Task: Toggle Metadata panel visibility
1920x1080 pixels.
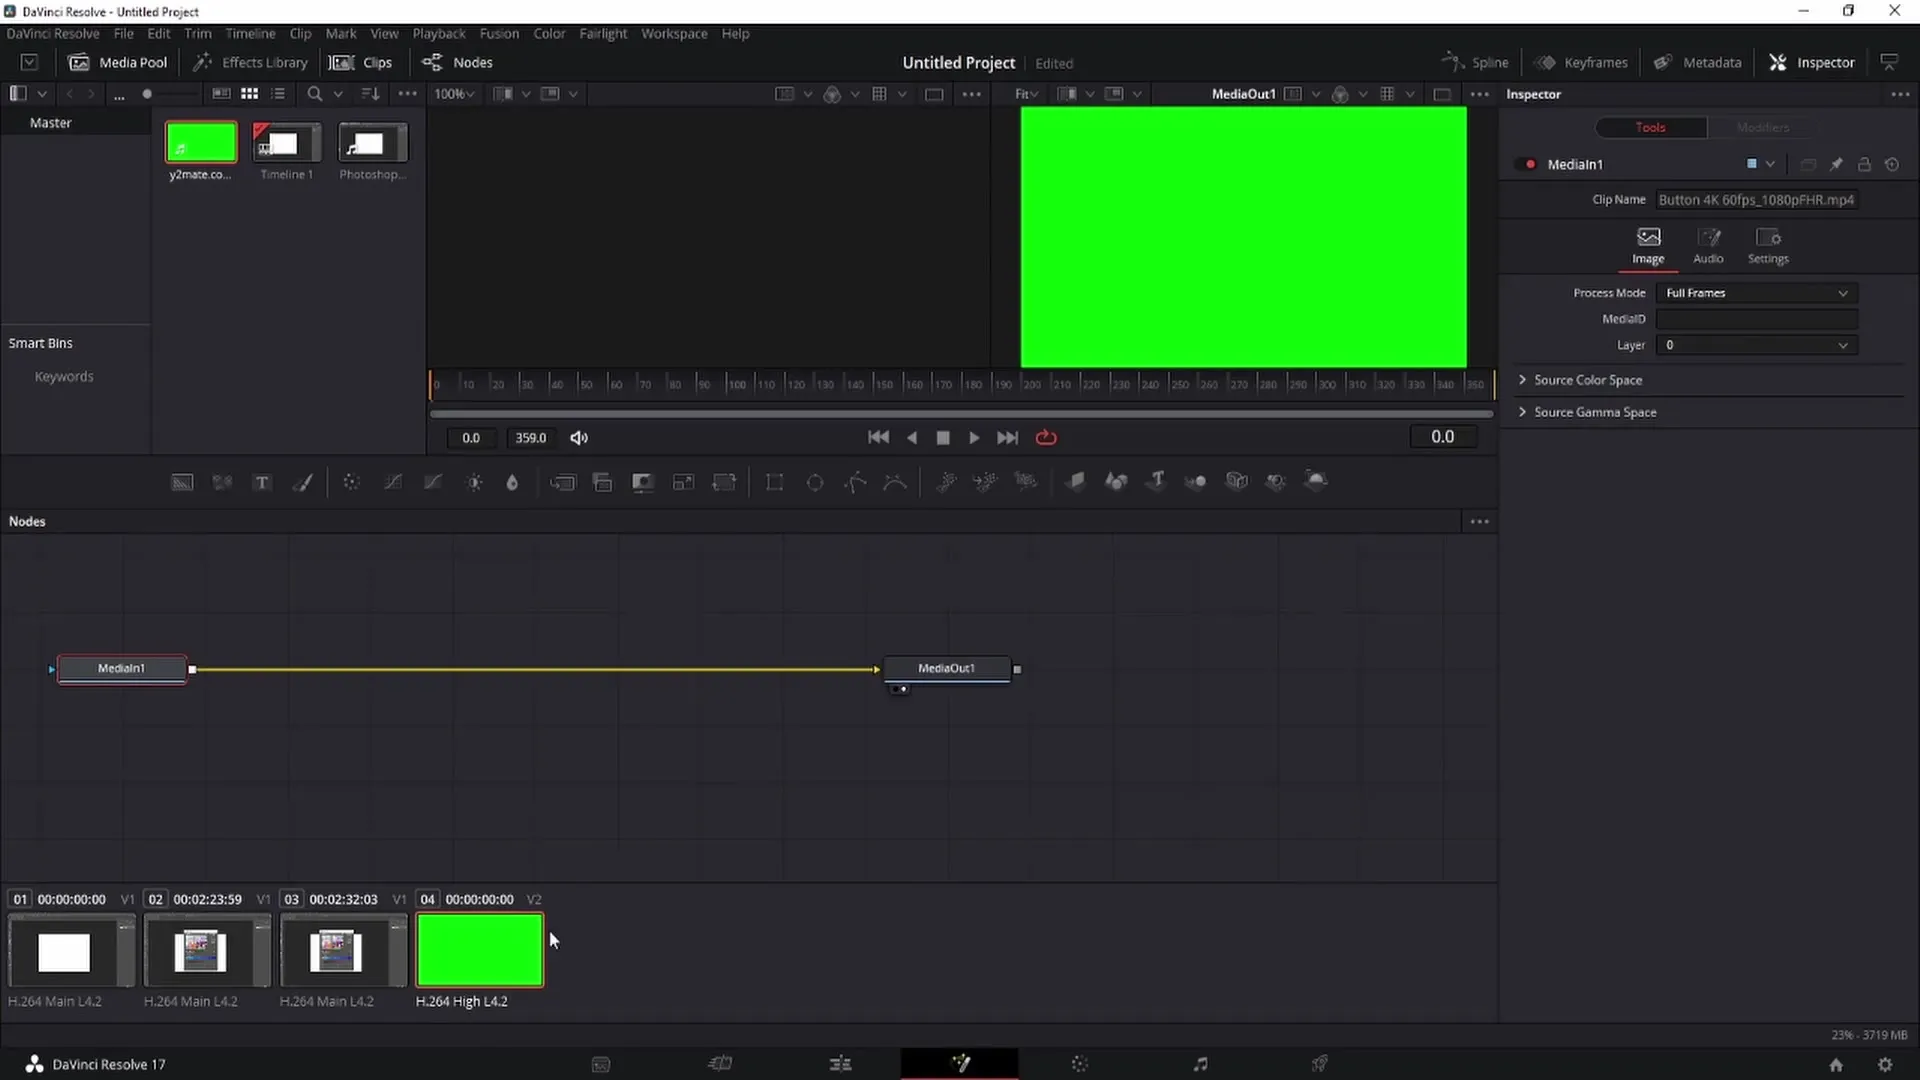Action: [x=1700, y=62]
